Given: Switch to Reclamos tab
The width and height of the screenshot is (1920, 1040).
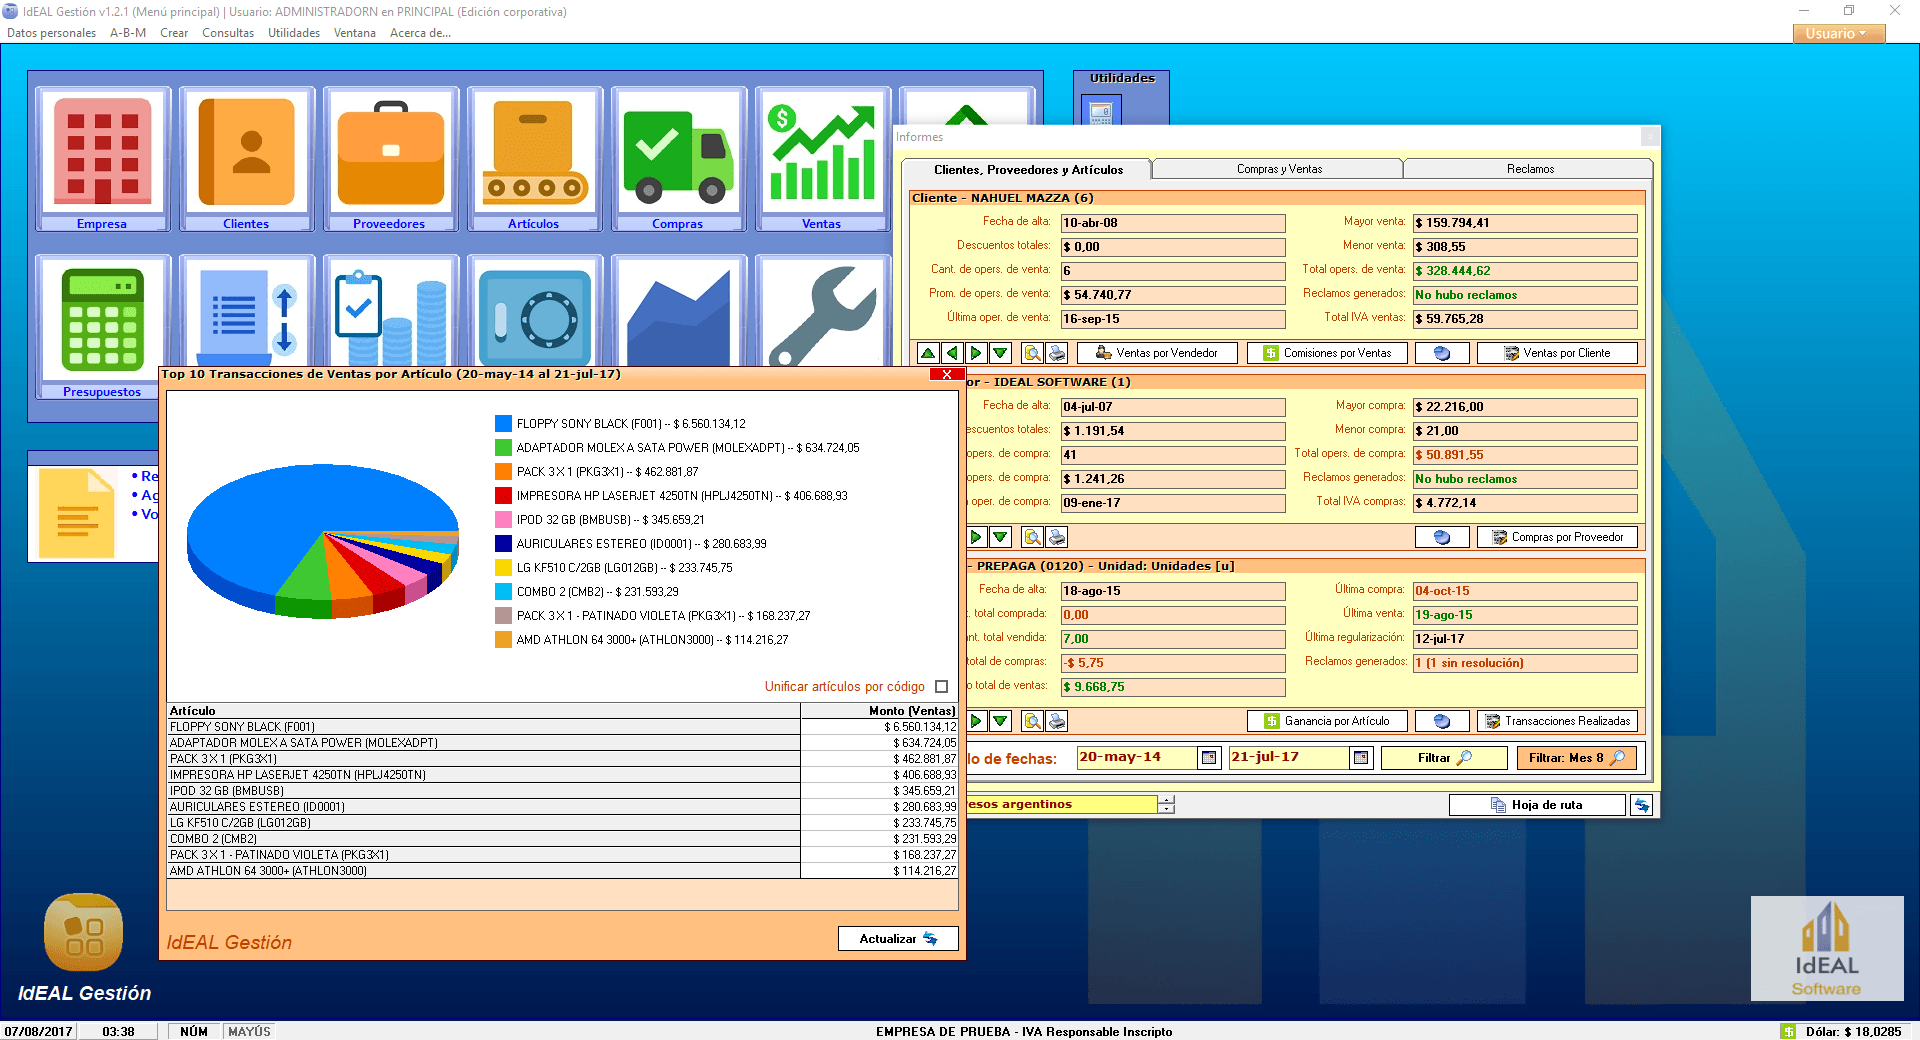Looking at the screenshot, I should [1530, 169].
